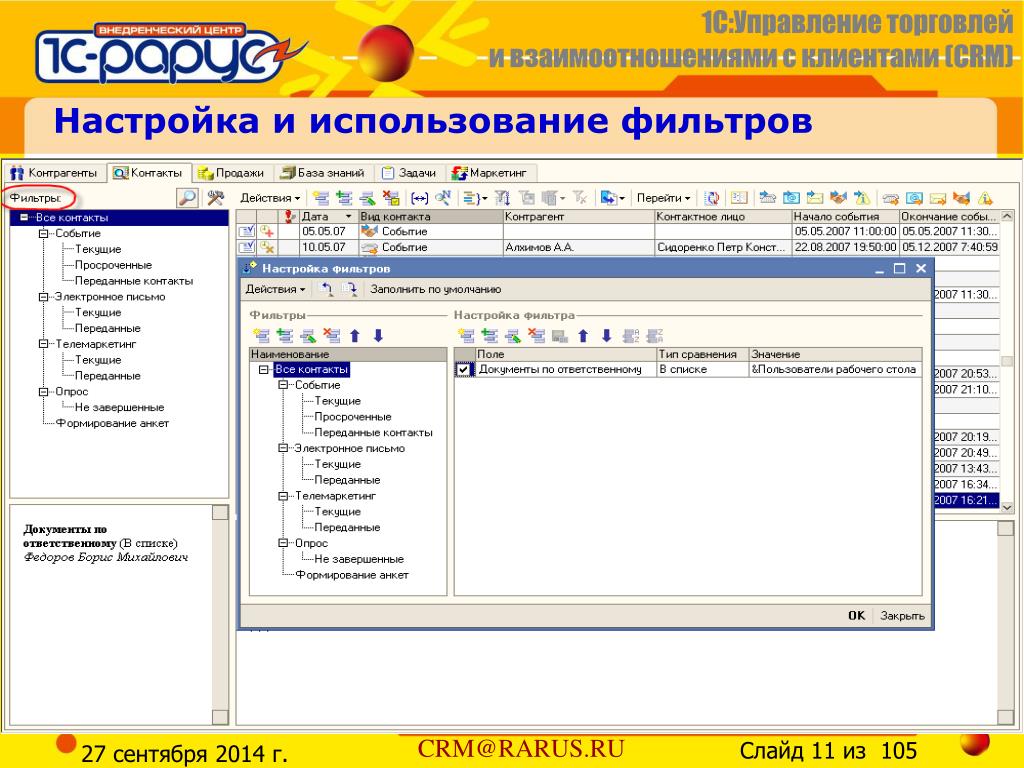Click the edit filter pencil icon under Фильтры
This screenshot has height=768, width=1024.
pyautogui.click(x=308, y=336)
